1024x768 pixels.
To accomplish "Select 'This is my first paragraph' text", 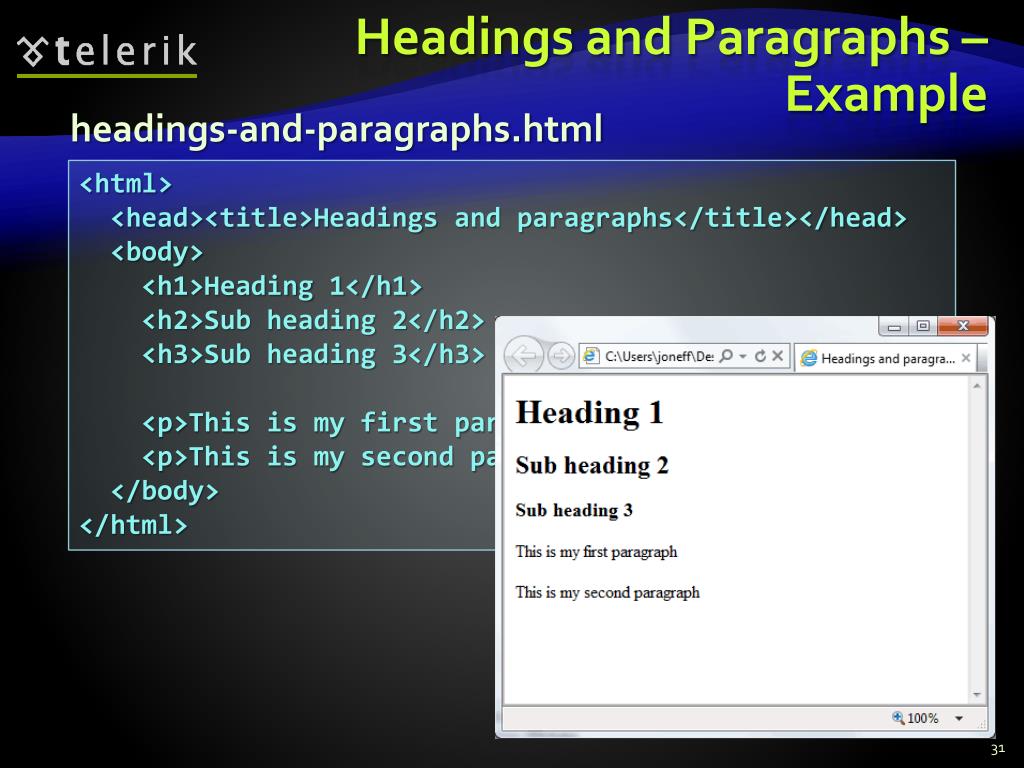I will [596, 552].
